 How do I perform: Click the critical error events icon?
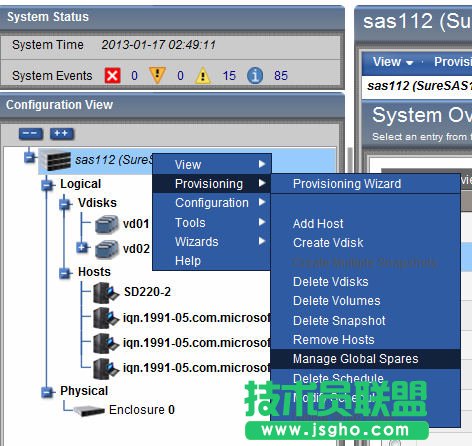(x=112, y=75)
